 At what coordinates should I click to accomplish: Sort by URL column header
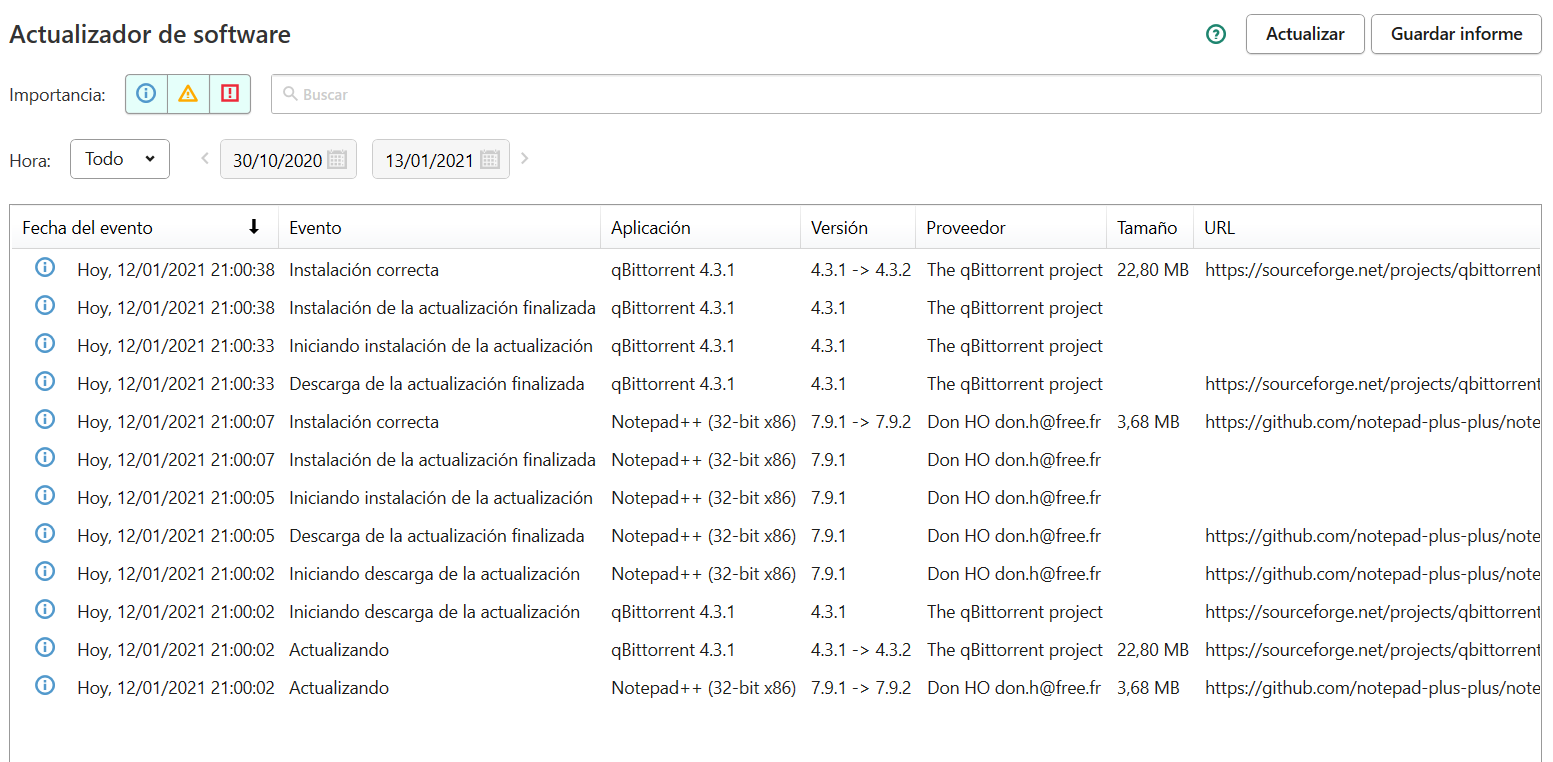coord(1367,228)
